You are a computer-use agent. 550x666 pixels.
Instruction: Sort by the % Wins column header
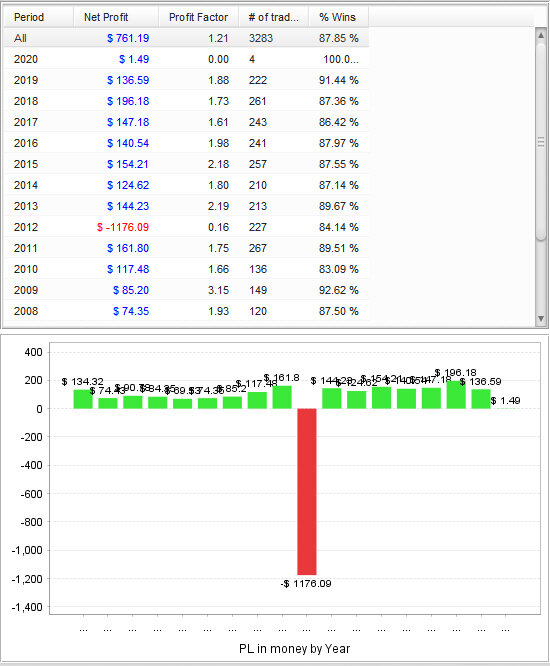(x=338, y=17)
